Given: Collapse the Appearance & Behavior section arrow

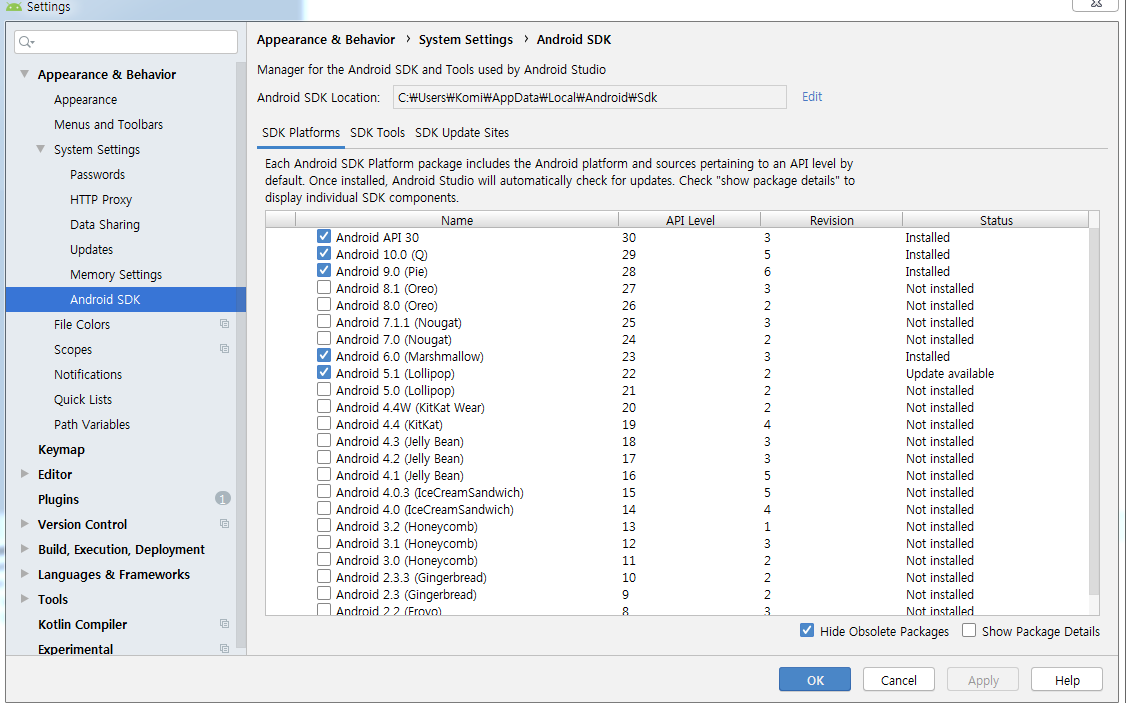Looking at the screenshot, I should point(24,74).
